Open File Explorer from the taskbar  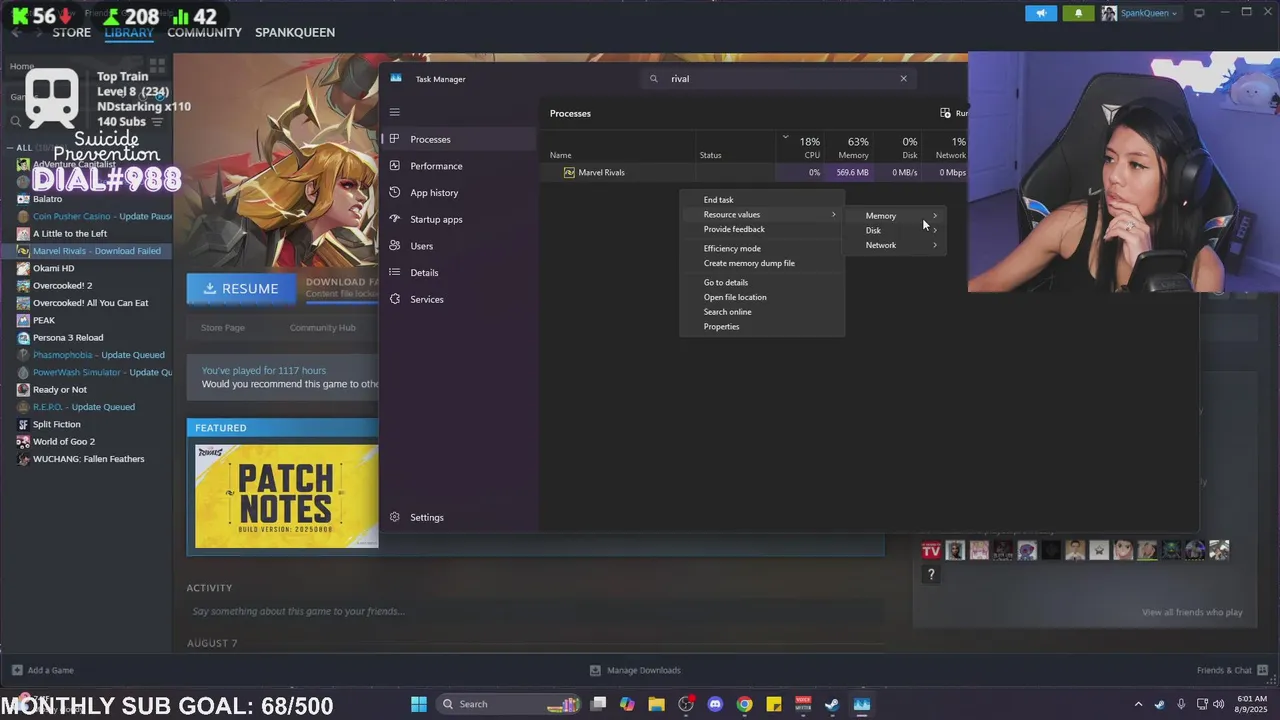coord(656,704)
